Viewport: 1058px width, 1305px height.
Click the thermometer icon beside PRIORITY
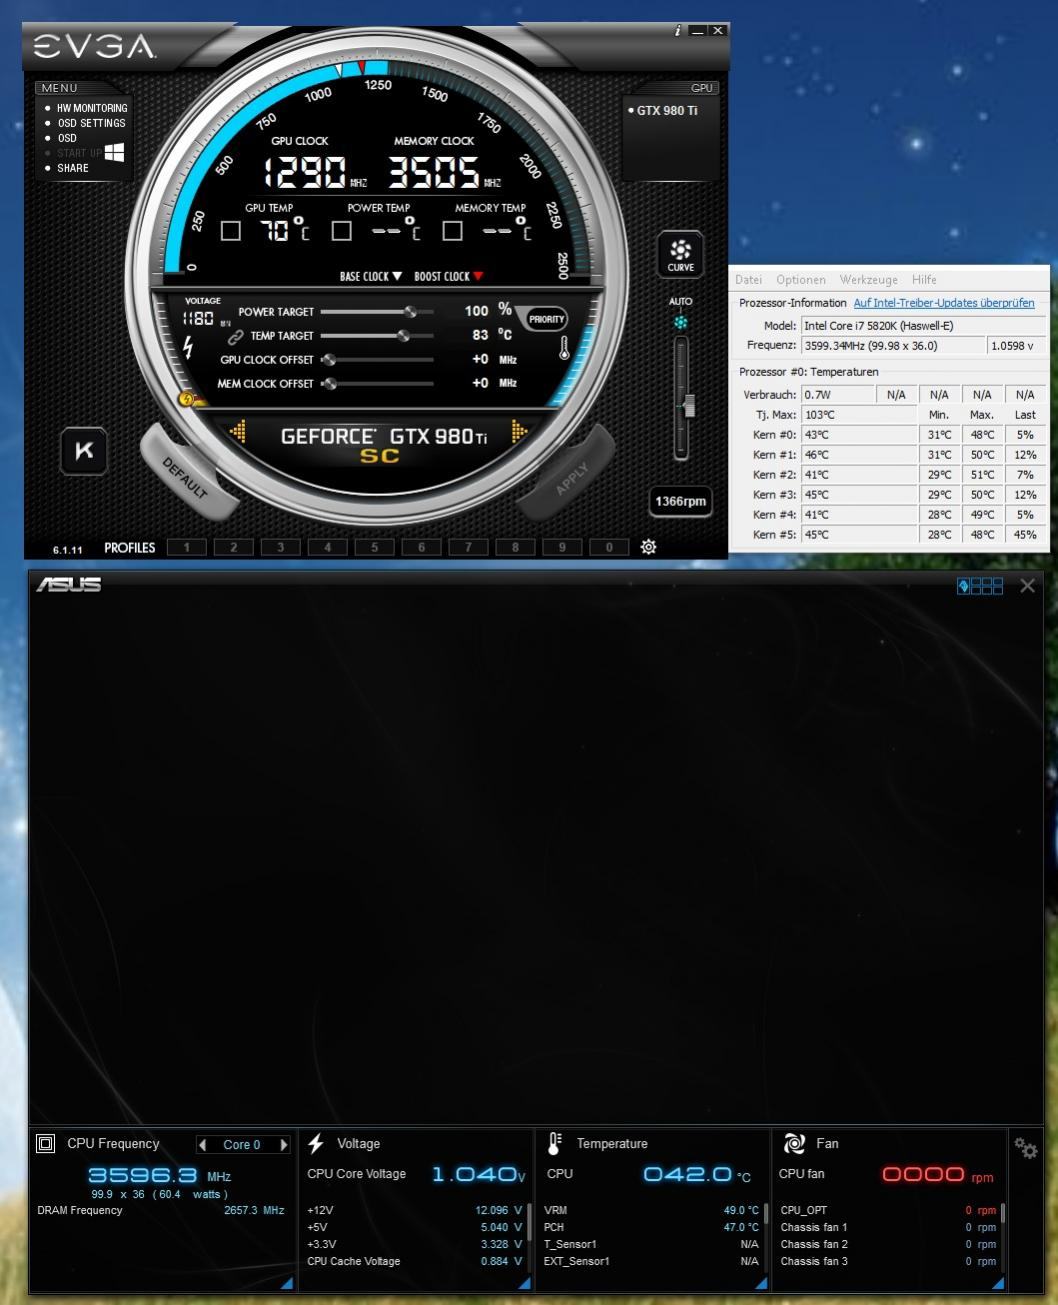565,348
